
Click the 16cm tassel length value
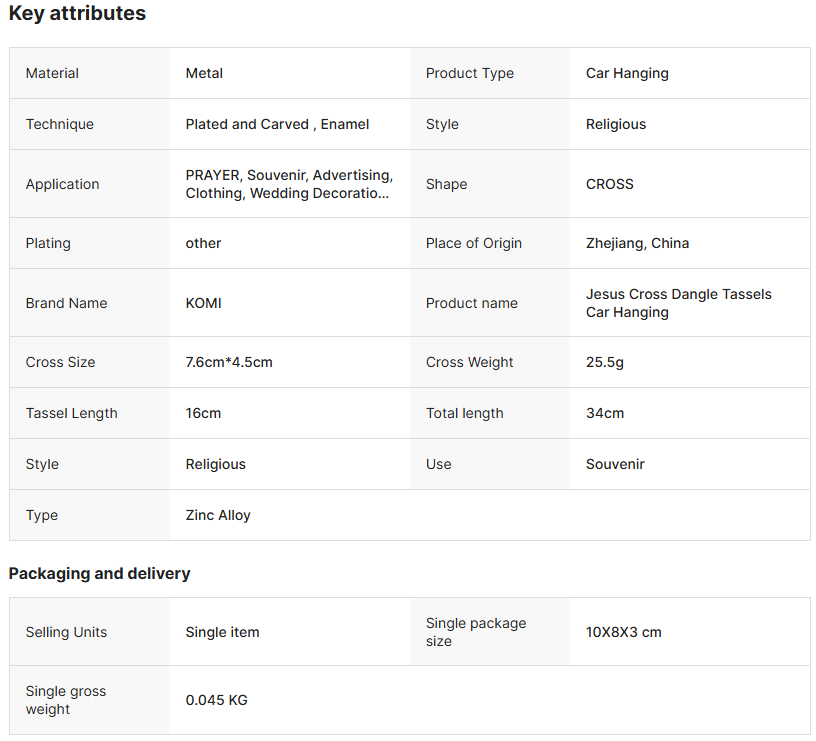203,413
